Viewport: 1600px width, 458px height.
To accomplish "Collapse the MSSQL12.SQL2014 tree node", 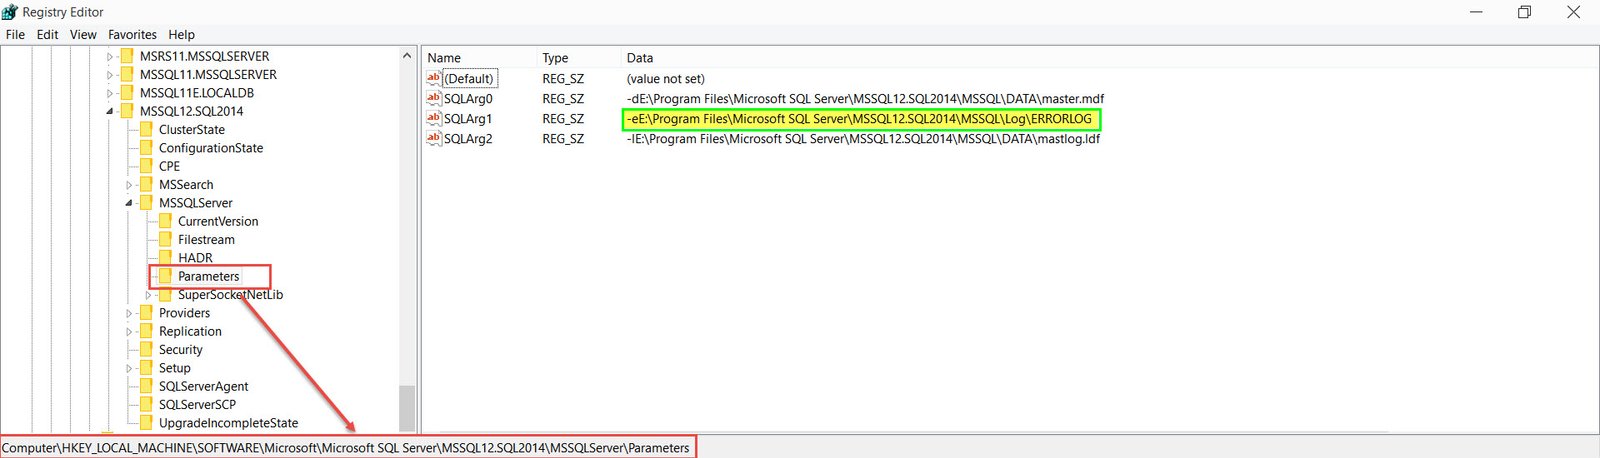I will click(110, 112).
